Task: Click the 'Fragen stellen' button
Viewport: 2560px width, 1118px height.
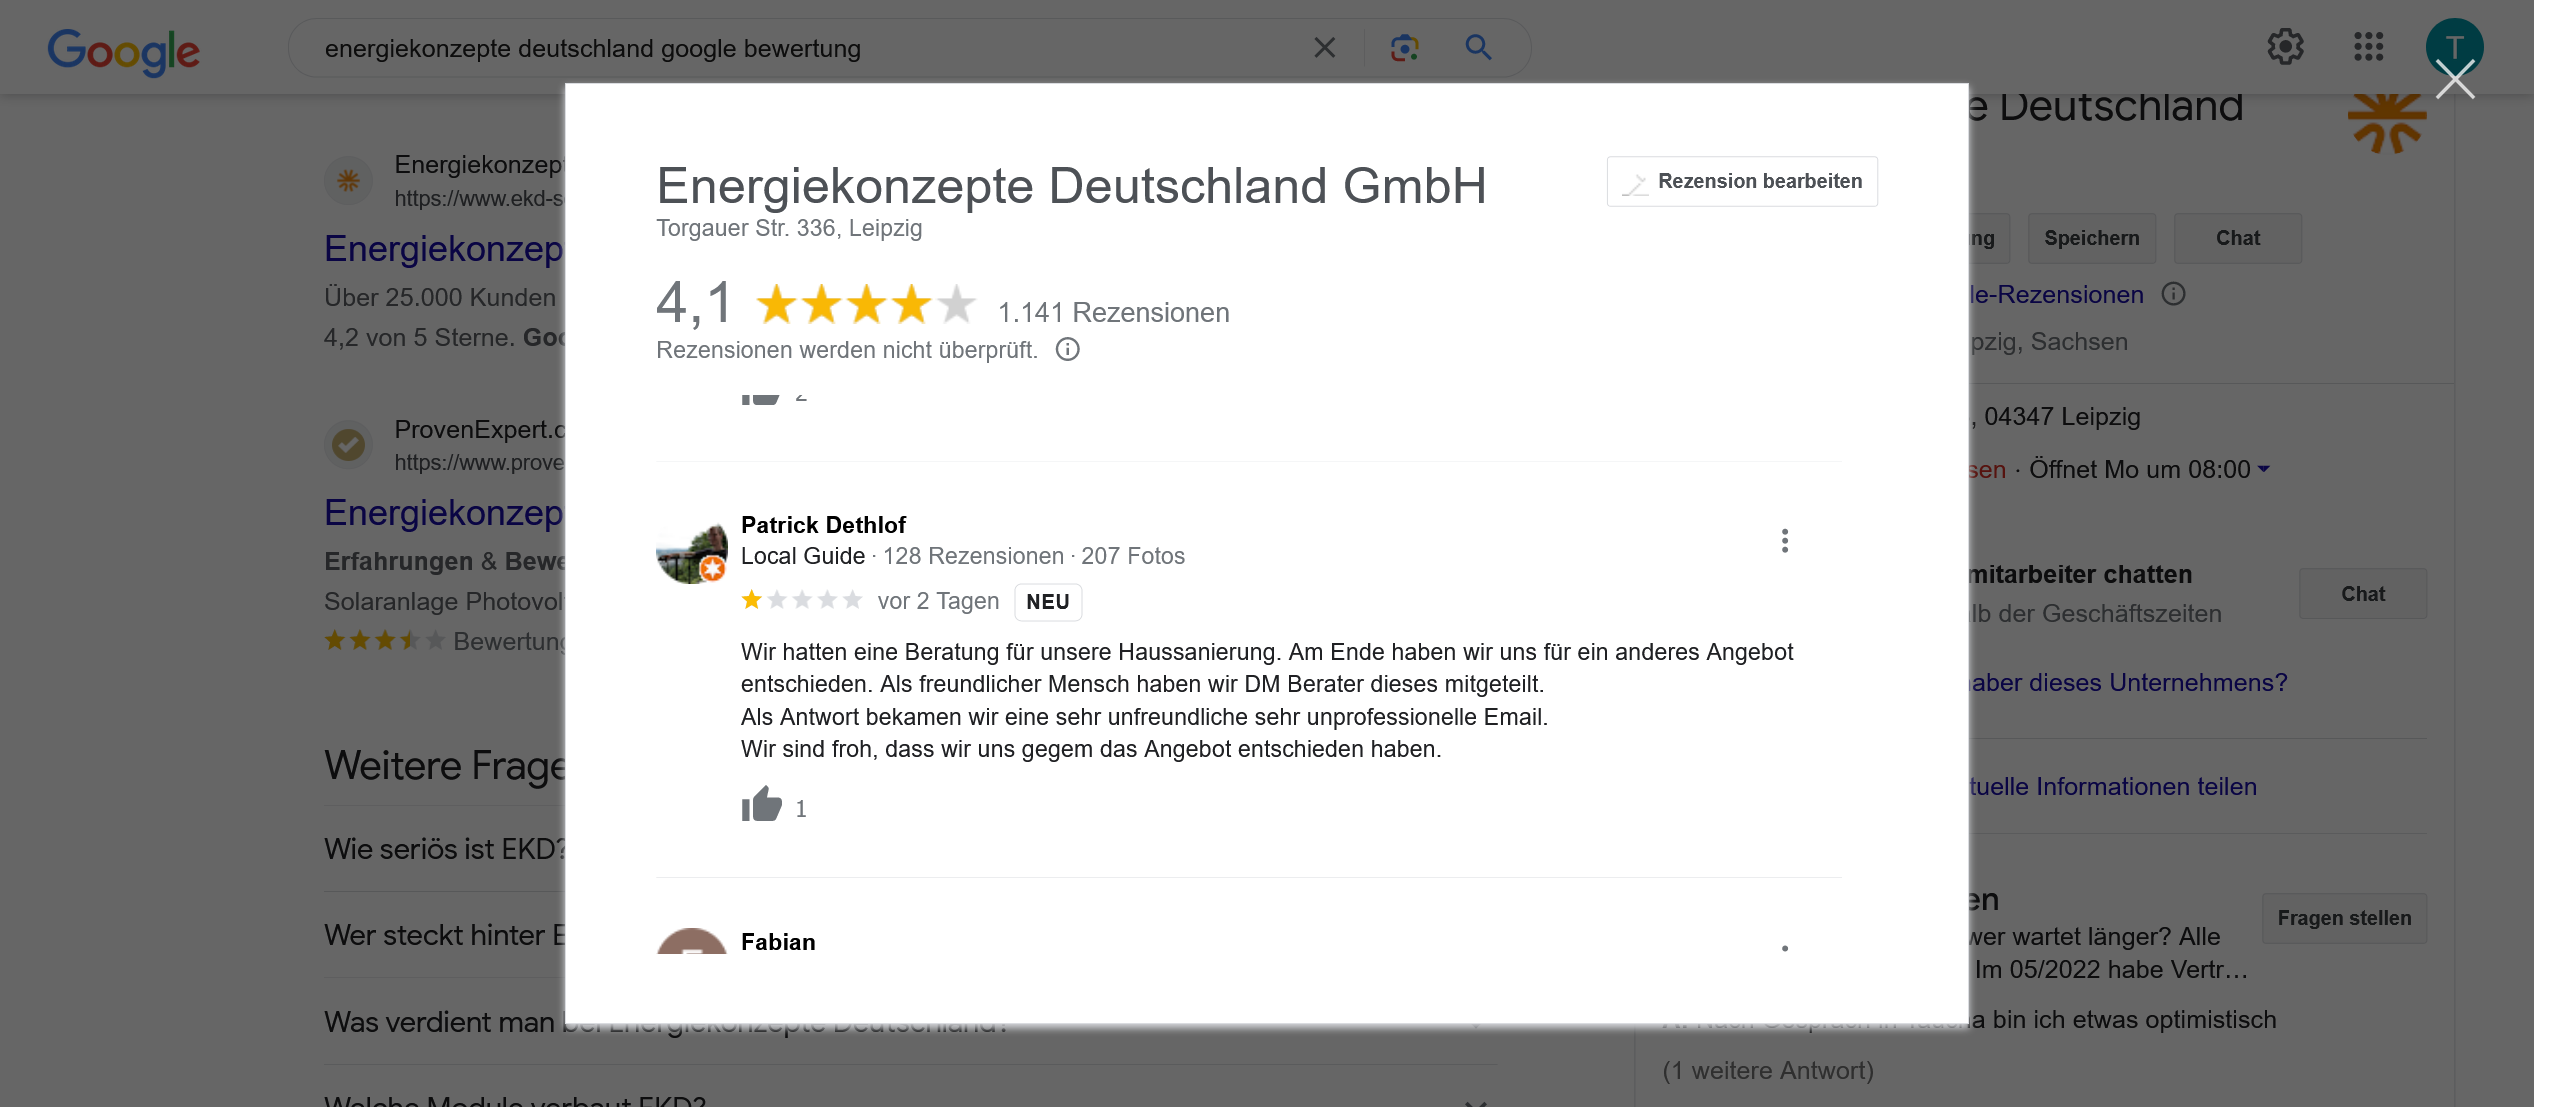Action: pos(2344,918)
